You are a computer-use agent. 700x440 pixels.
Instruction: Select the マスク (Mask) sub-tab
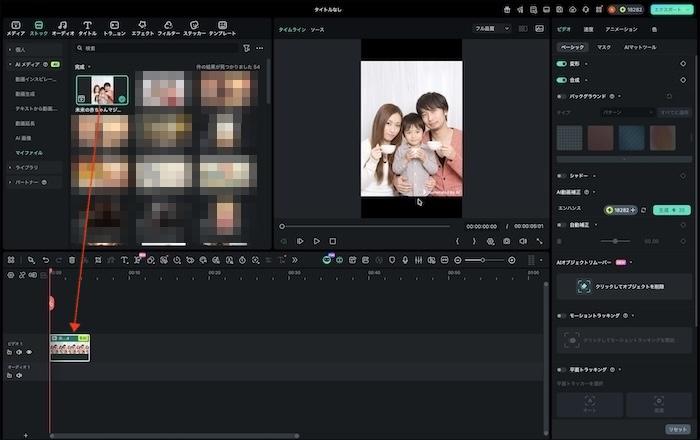pyautogui.click(x=604, y=47)
